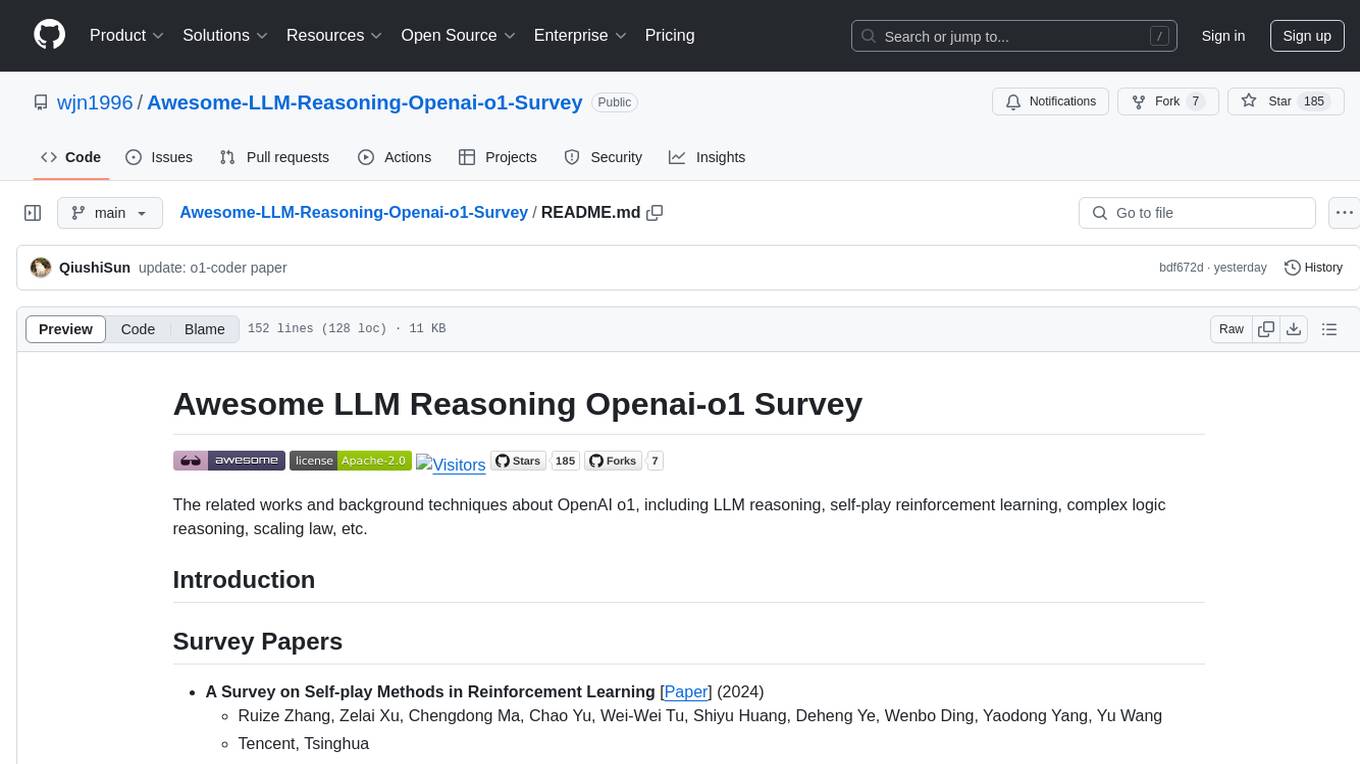The width and height of the screenshot is (1360, 764).
Task: Click the Awesome badge
Action: tap(229, 460)
